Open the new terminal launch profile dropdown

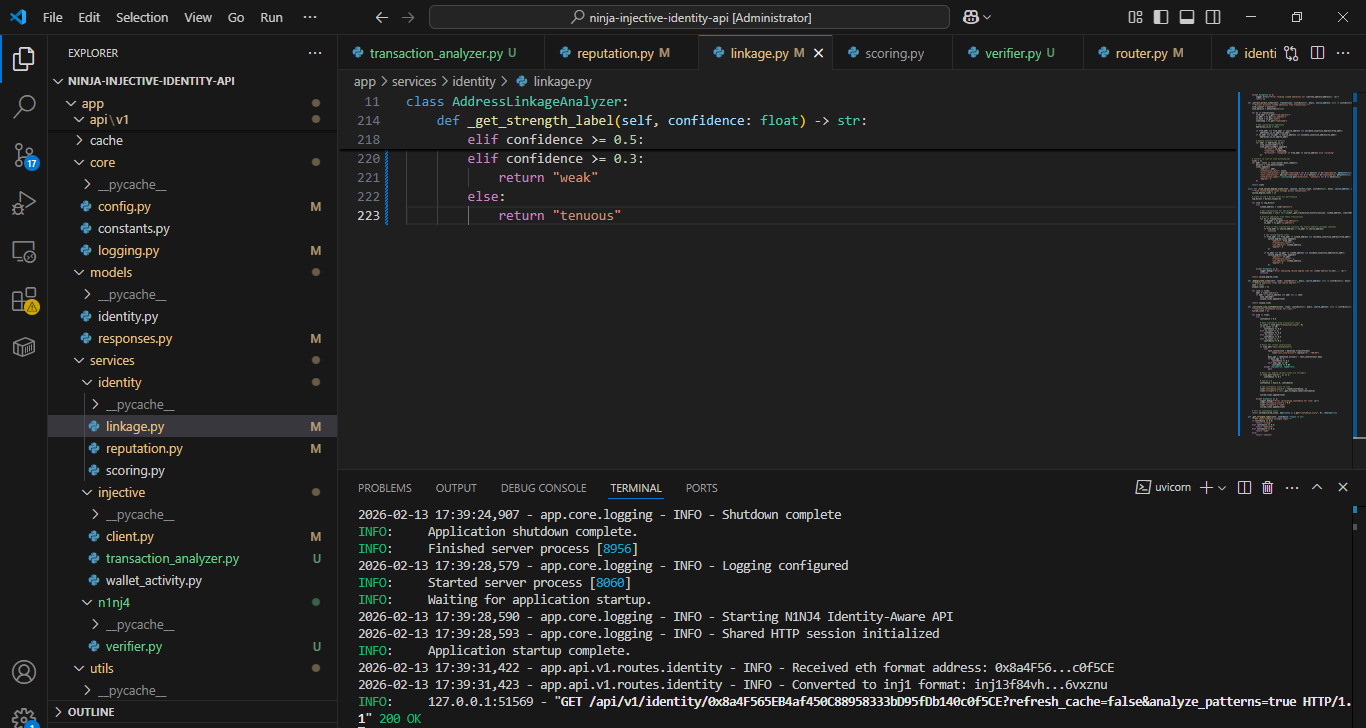[x=1223, y=488]
